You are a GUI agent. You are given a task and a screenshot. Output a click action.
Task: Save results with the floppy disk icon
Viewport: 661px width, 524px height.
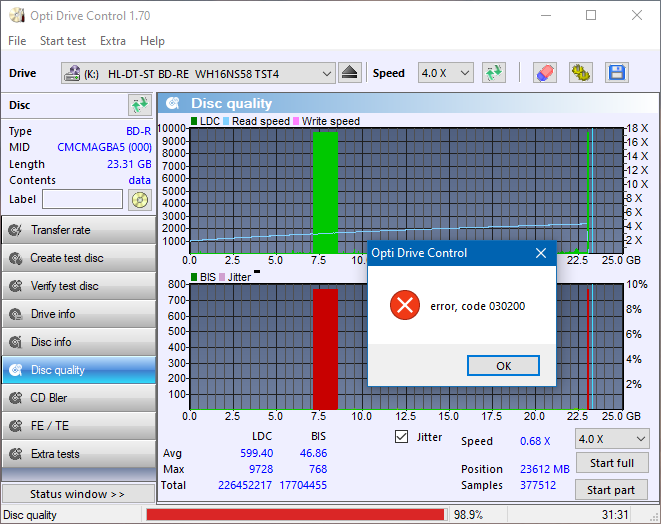tap(617, 73)
